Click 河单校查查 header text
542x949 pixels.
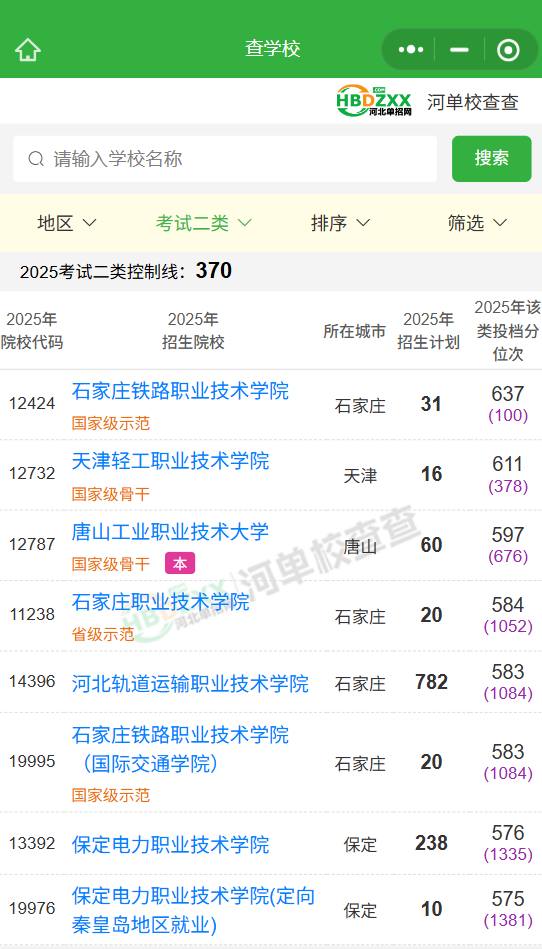(472, 102)
